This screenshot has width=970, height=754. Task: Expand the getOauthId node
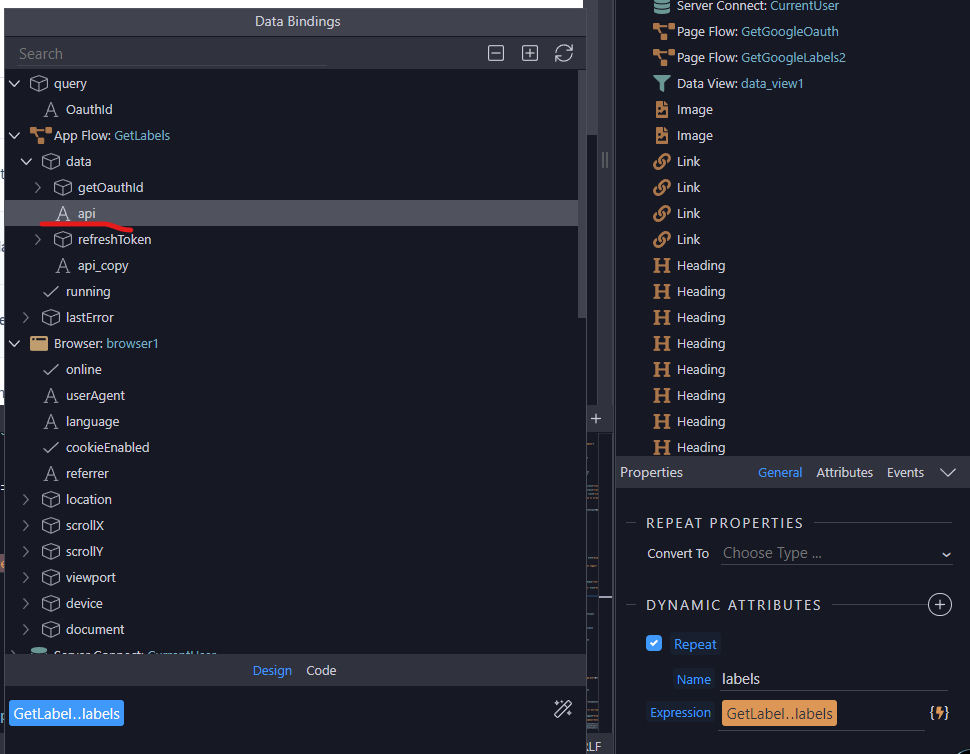[x=38, y=188]
